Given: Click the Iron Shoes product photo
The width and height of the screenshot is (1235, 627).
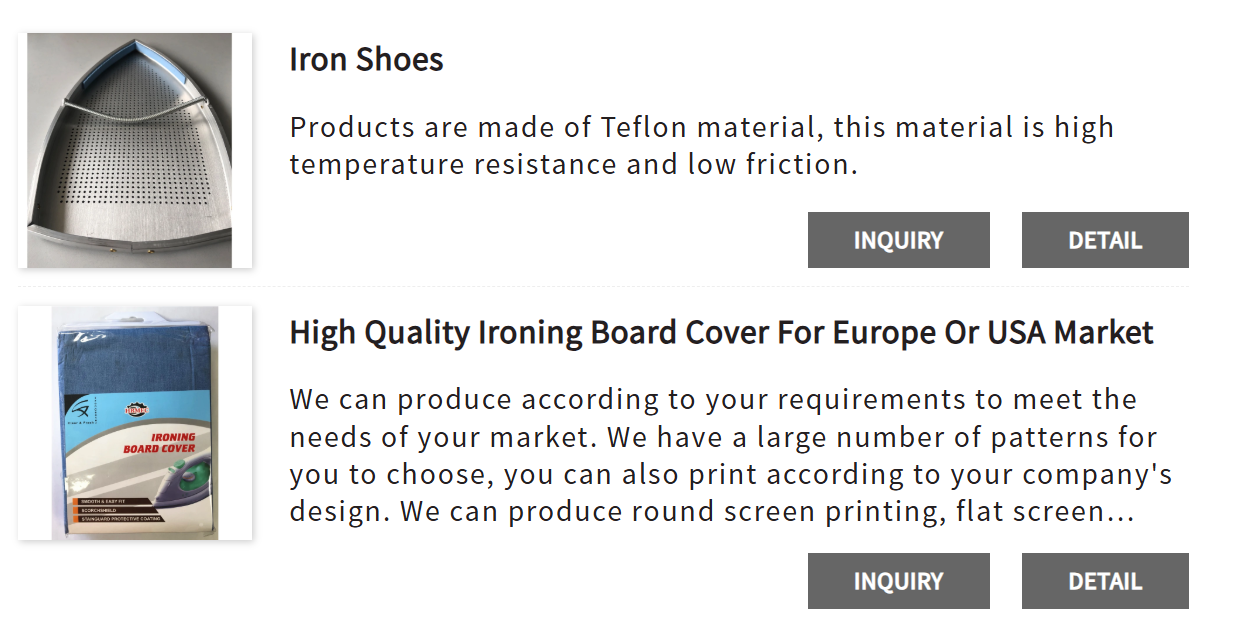Looking at the screenshot, I should pyautogui.click(x=133, y=148).
